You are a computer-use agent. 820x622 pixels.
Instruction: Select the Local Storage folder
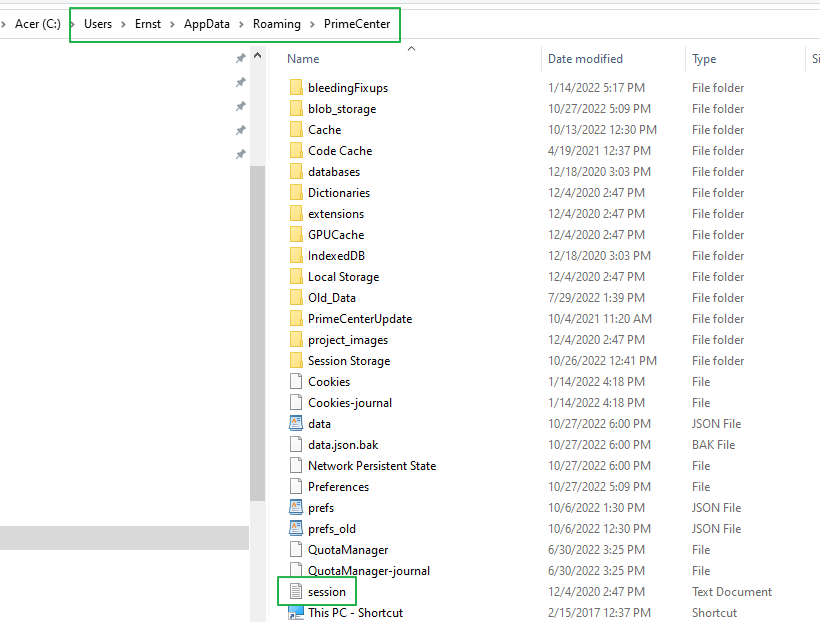[343, 277]
